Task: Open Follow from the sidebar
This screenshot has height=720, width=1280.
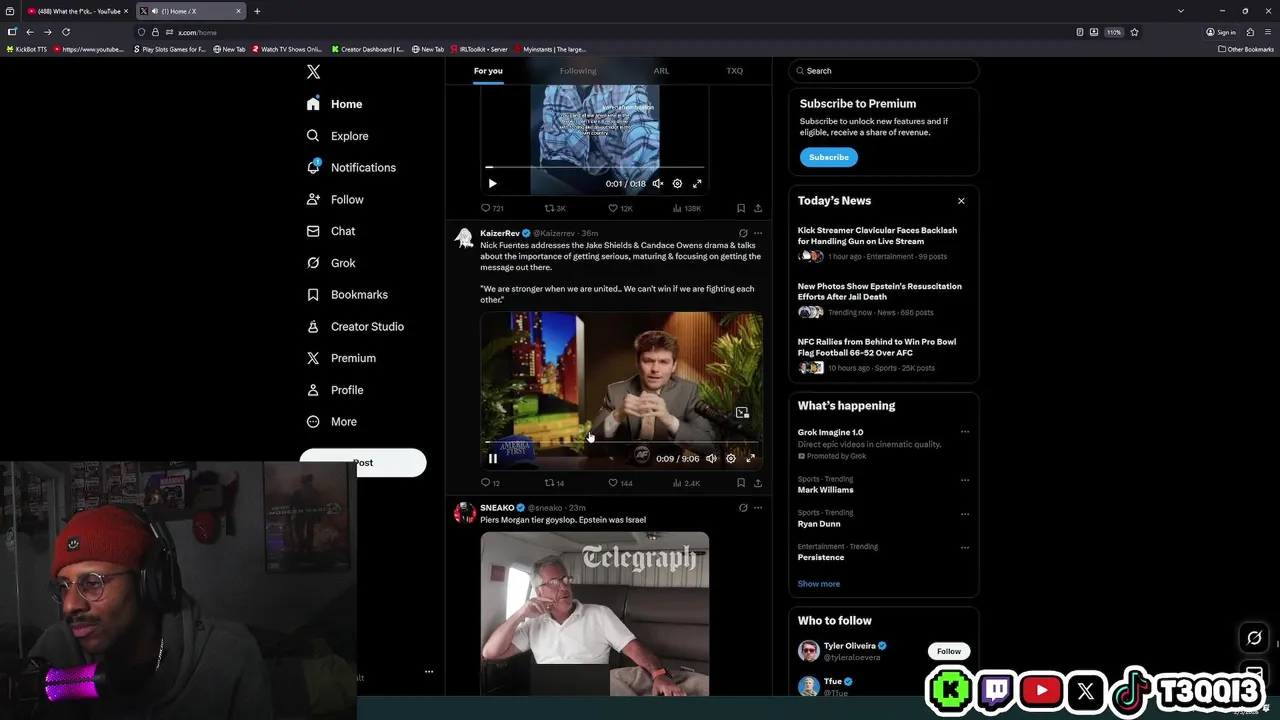Action: click(335, 200)
